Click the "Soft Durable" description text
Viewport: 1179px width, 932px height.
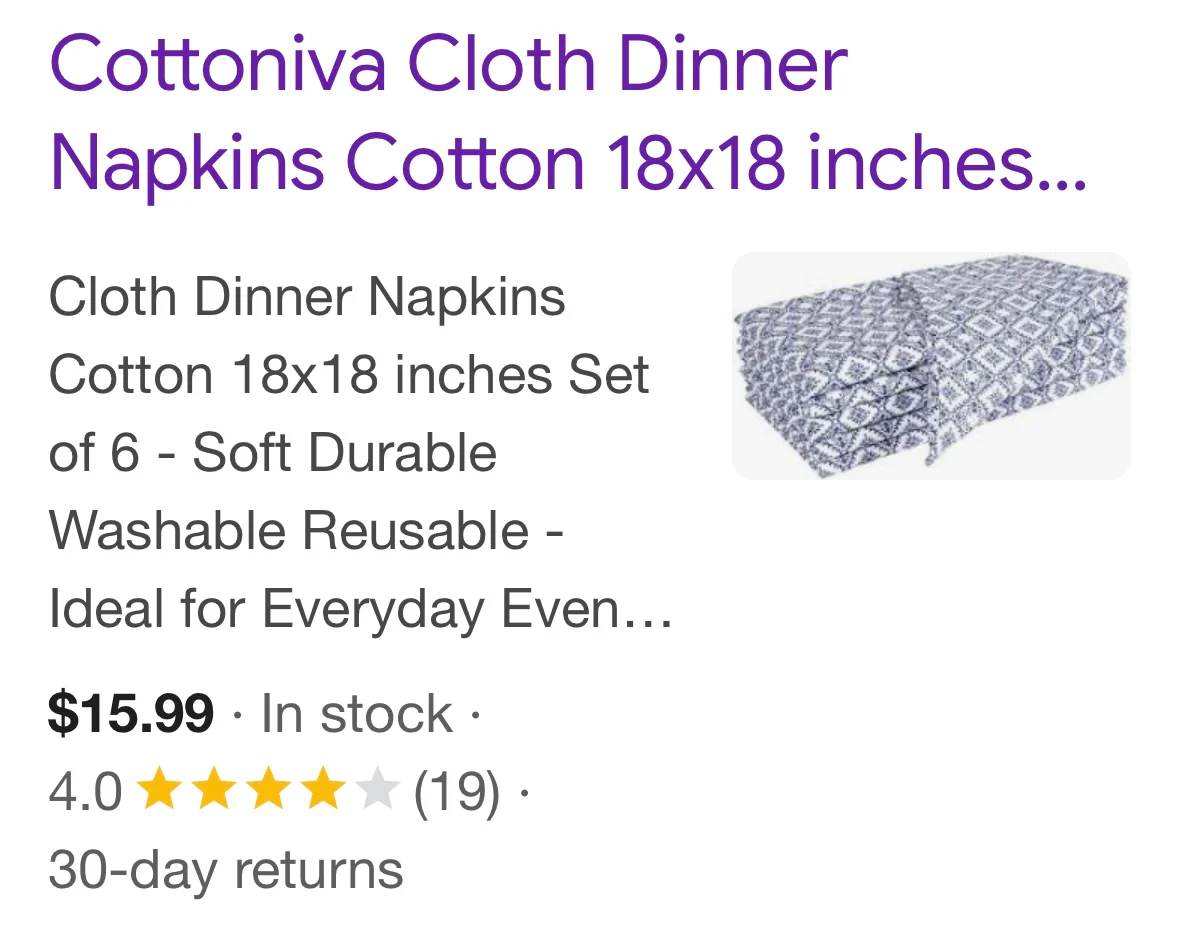[x=344, y=453]
